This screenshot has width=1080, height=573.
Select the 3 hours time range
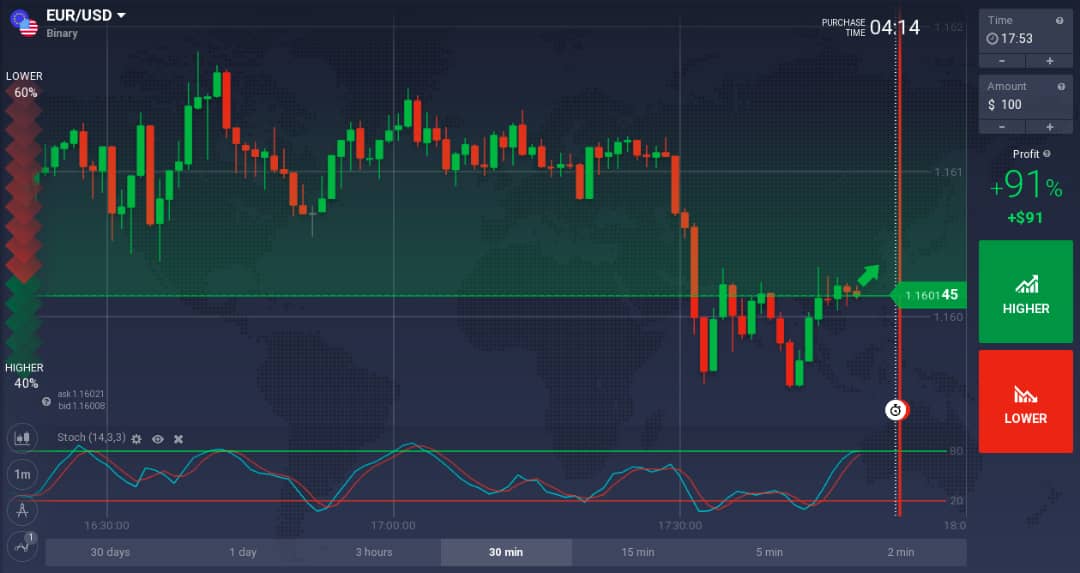374,552
